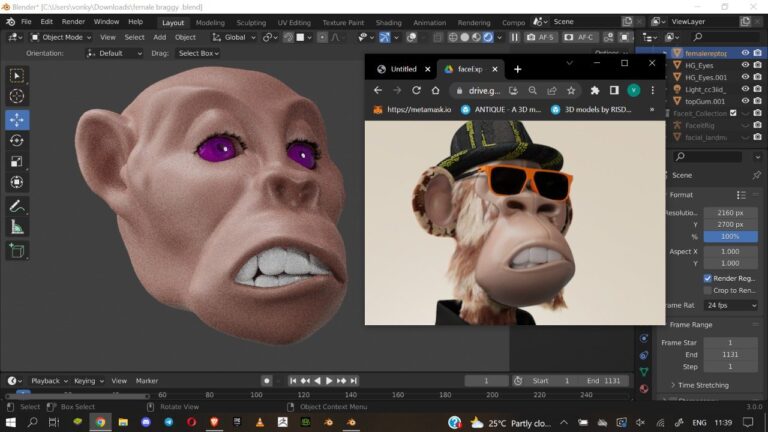Open Keying dropdown in timeline
Image resolution: width=768 pixels, height=432 pixels.
pos(89,381)
